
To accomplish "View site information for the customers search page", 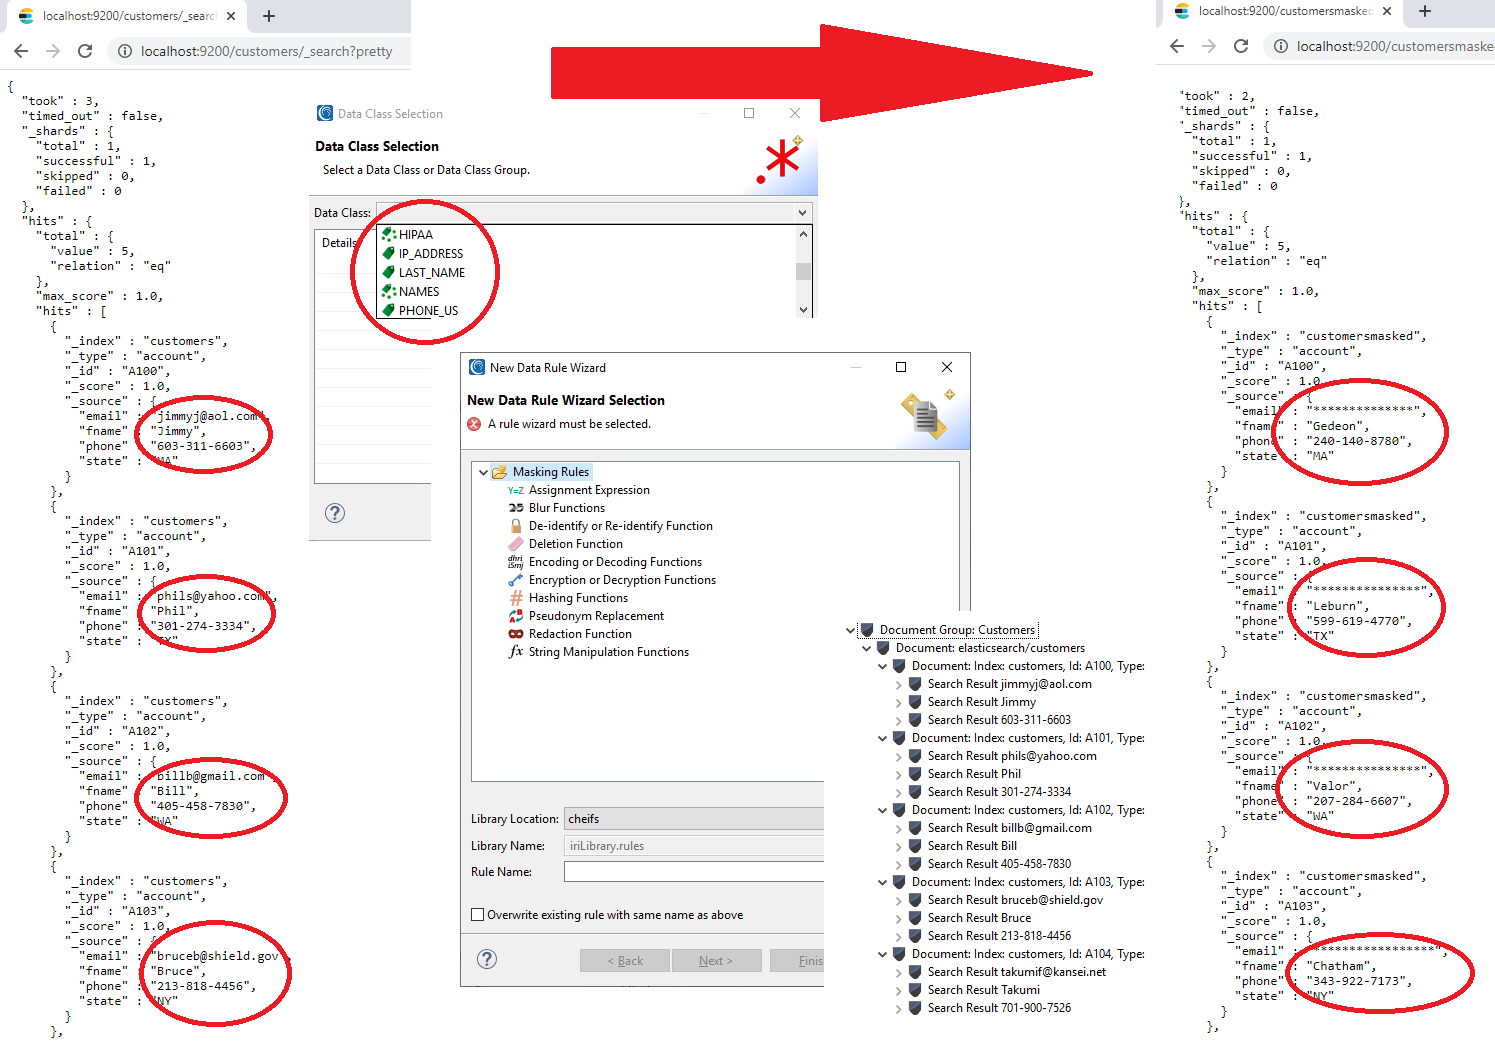I will pos(125,51).
